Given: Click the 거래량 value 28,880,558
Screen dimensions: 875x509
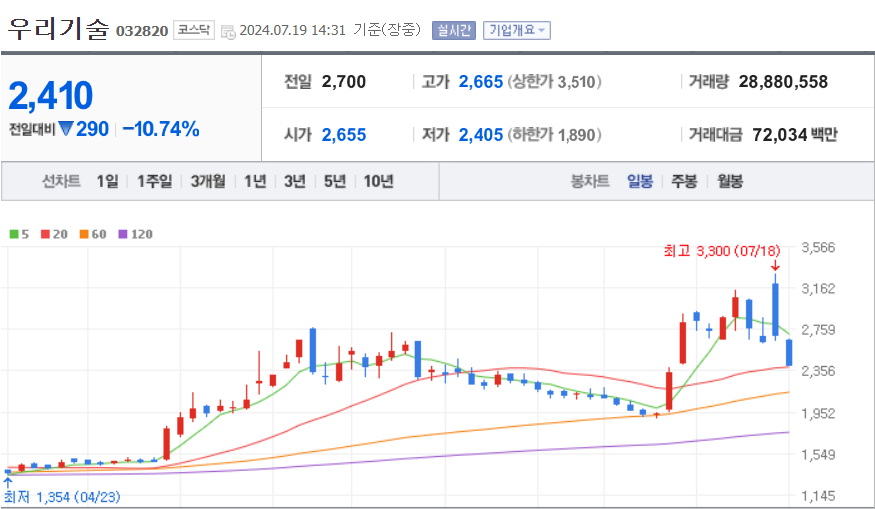Looking at the screenshot, I should (x=783, y=82).
